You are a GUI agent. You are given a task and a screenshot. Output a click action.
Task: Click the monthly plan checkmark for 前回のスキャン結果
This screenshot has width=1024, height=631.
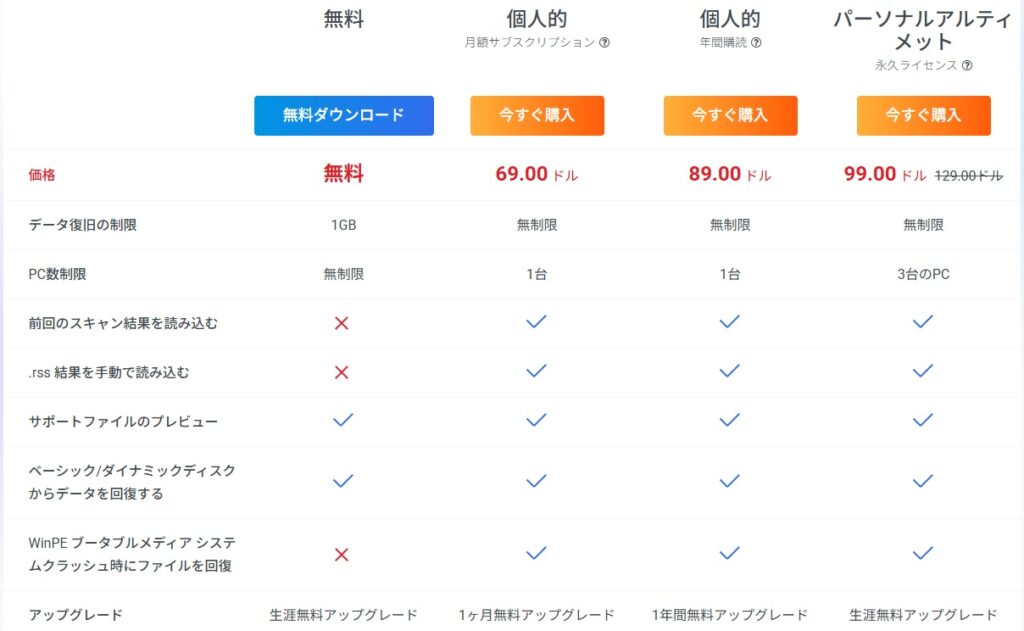pos(536,321)
